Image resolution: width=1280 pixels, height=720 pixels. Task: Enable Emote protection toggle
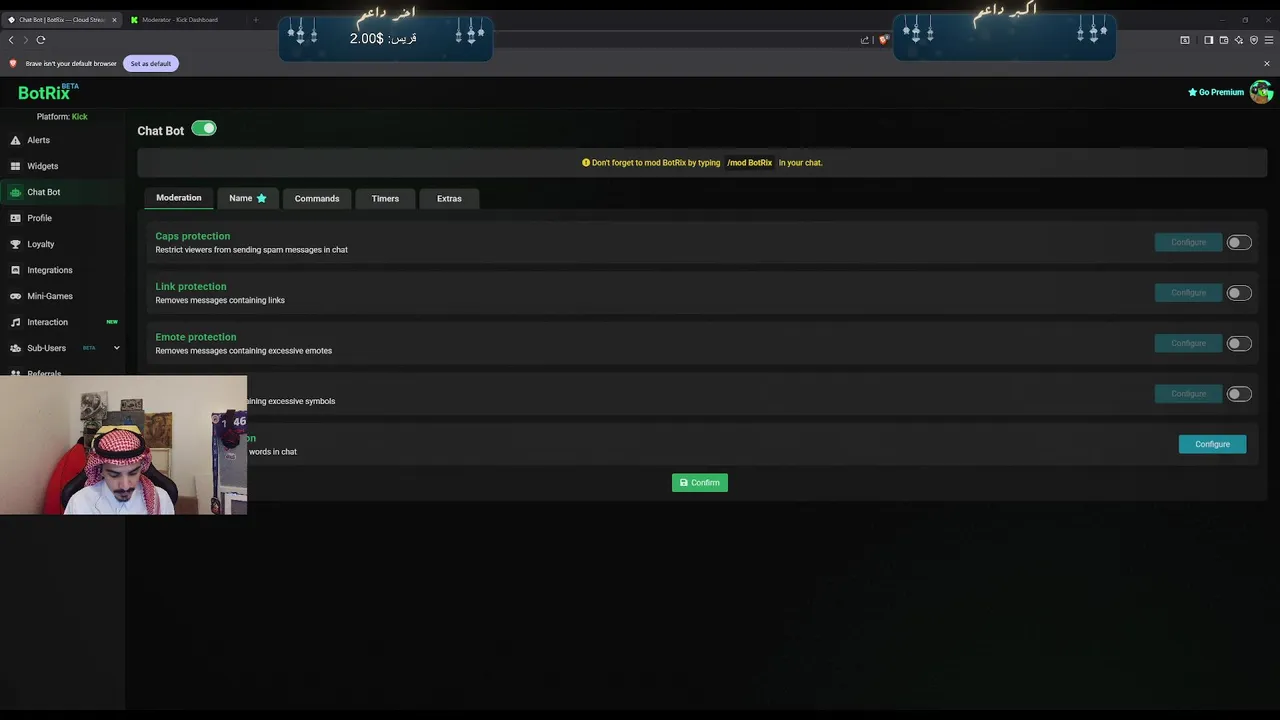[x=1238, y=343]
